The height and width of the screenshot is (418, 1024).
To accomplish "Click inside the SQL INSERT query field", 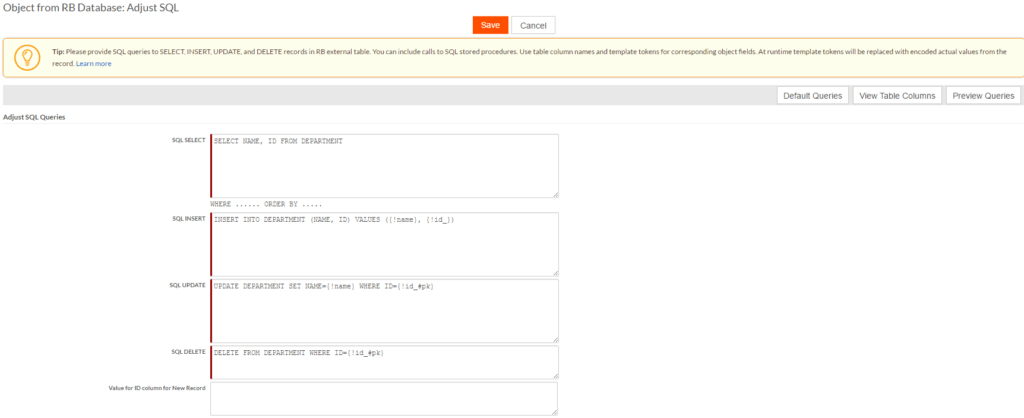I will (384, 244).
